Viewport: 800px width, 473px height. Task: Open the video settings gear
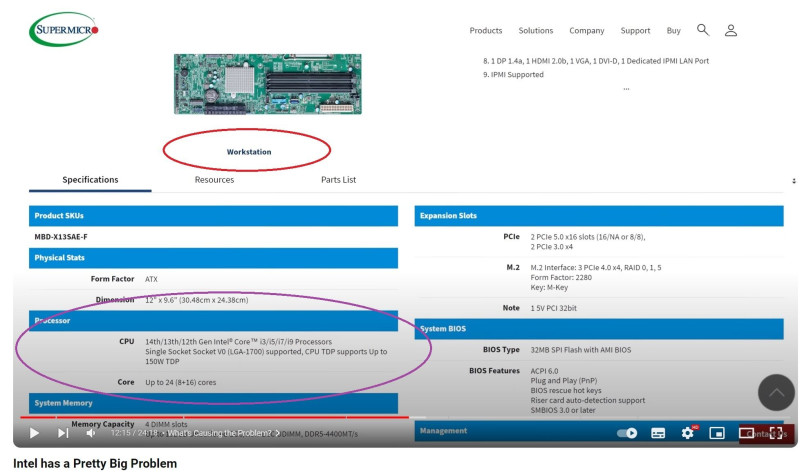click(688, 433)
